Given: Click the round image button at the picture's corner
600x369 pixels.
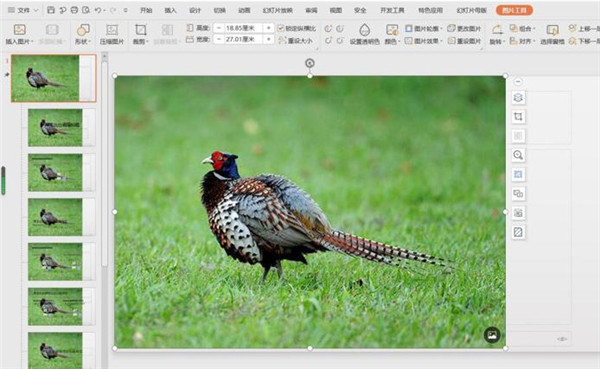Looking at the screenshot, I should click(492, 335).
